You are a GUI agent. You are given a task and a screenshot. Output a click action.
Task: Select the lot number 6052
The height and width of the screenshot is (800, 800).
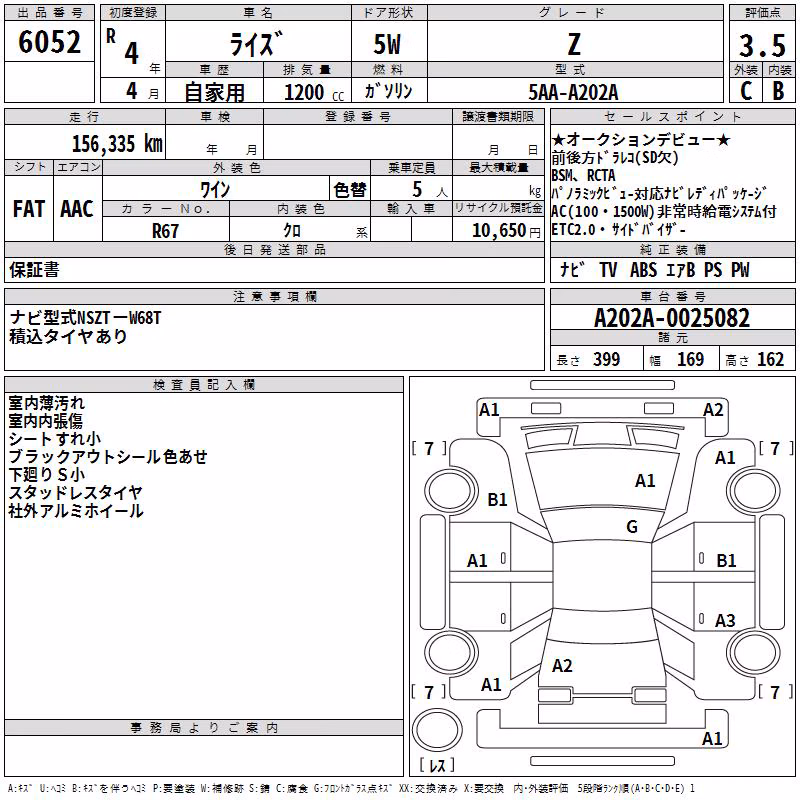49,42
